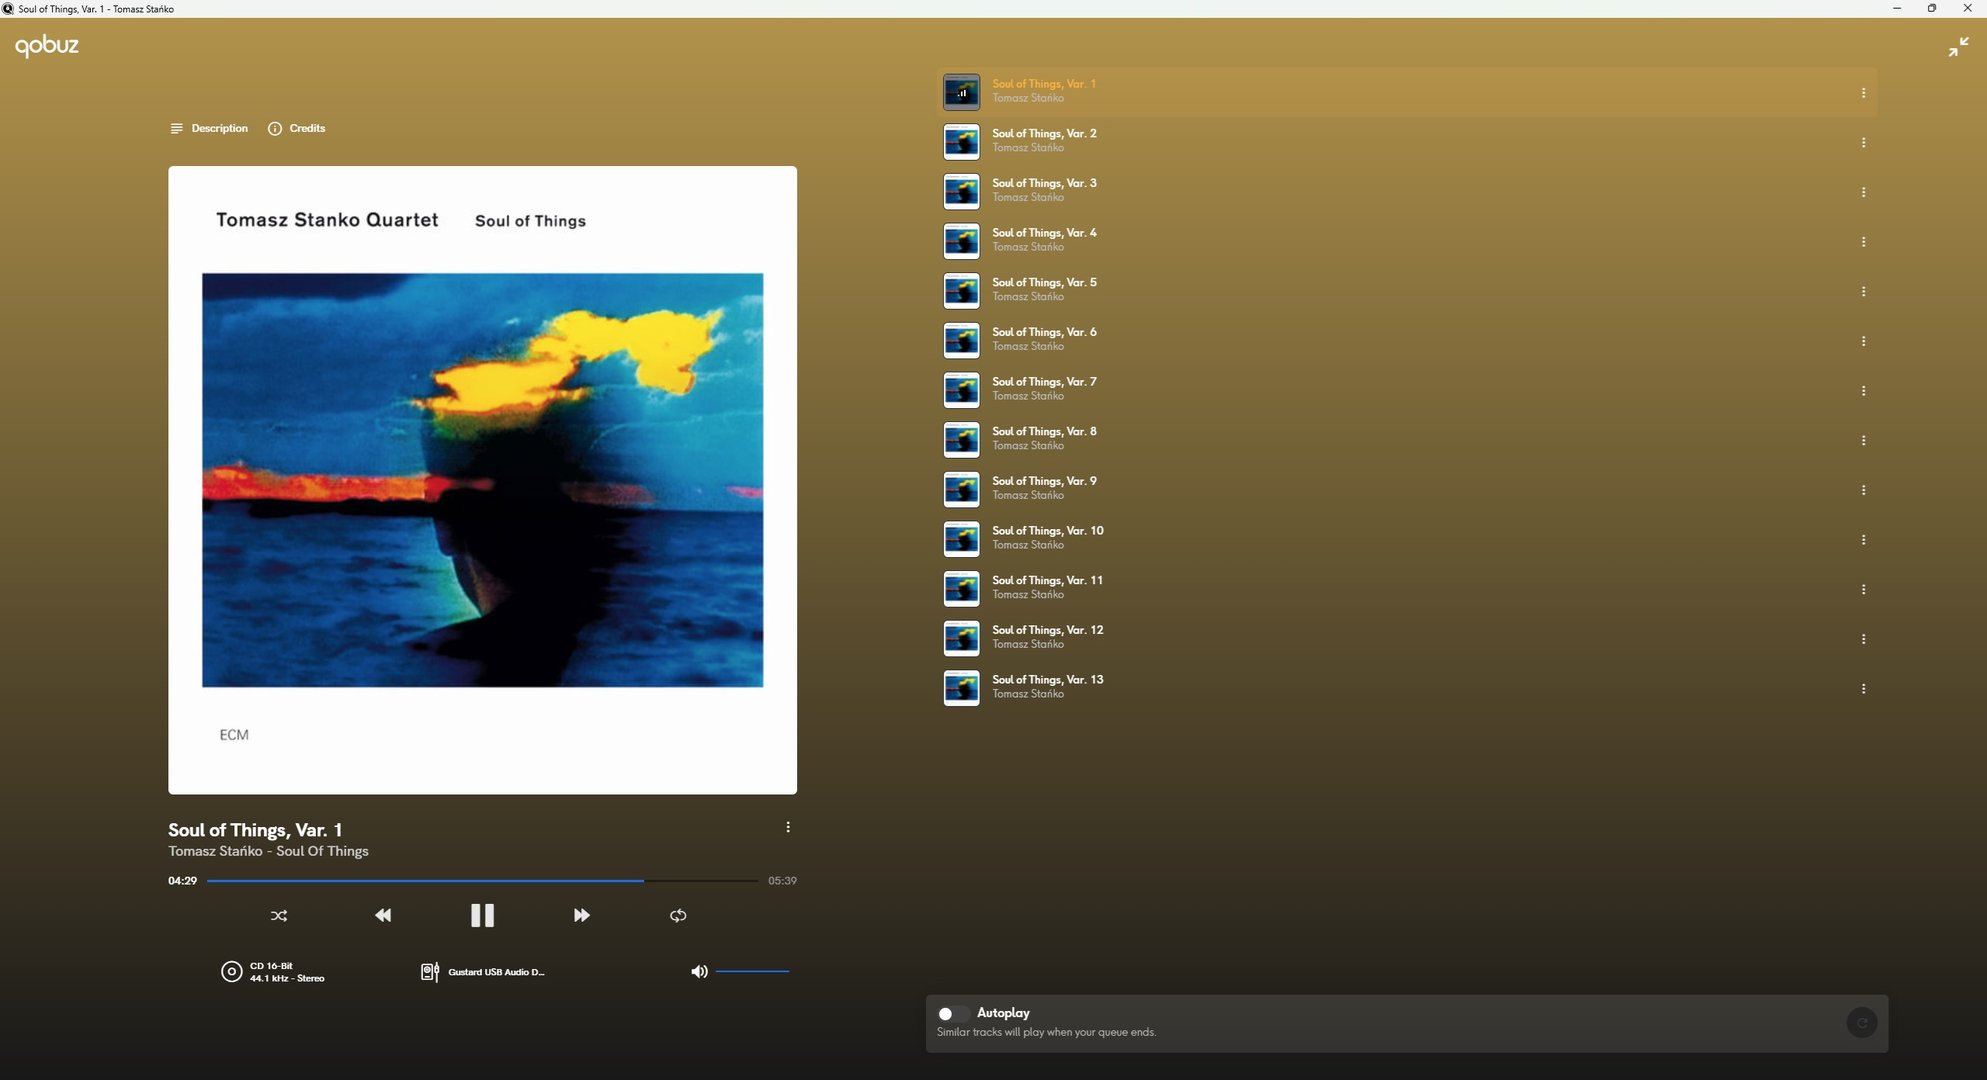Click the playback progress bar
Screen dimensions: 1987x1080
482,881
